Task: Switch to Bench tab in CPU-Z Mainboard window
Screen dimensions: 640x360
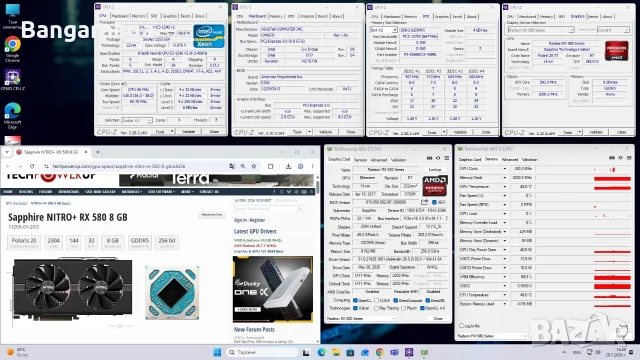Action: click(323, 16)
